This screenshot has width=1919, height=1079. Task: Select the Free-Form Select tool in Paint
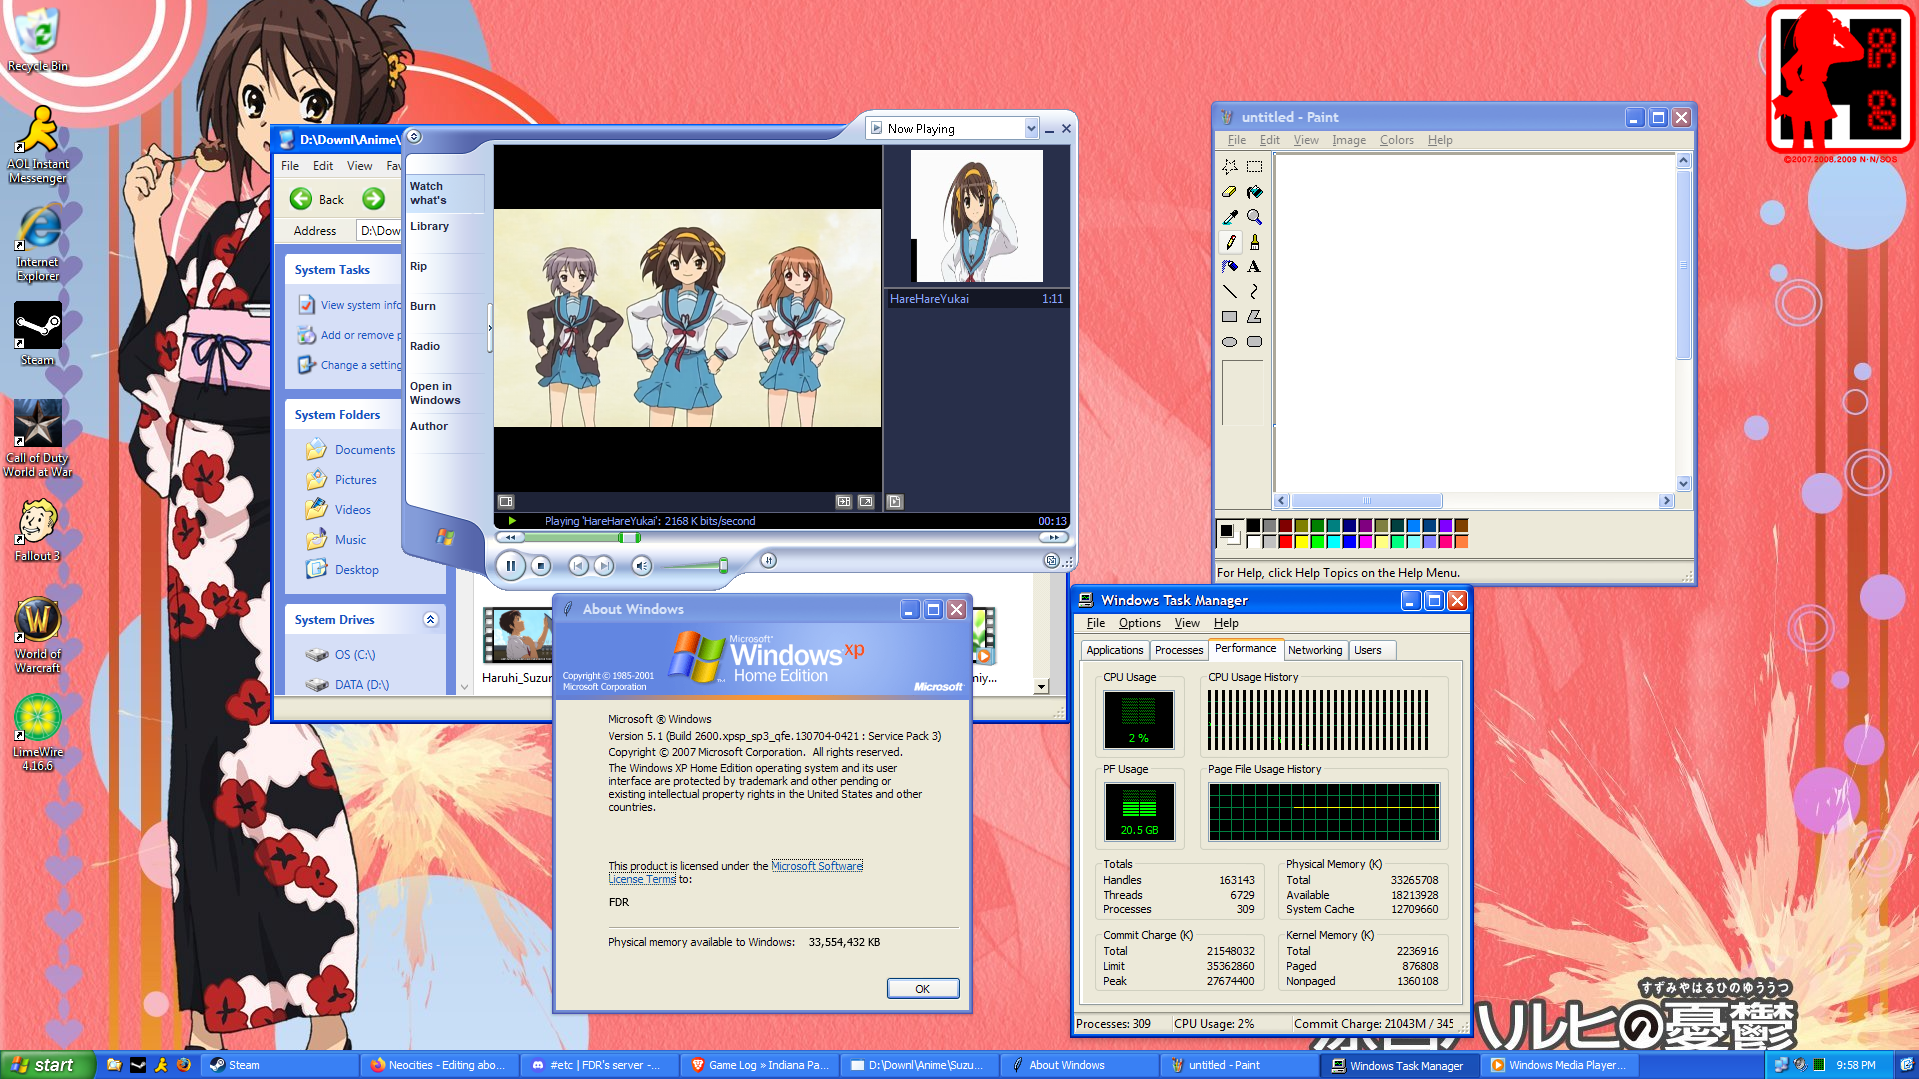[x=1230, y=167]
